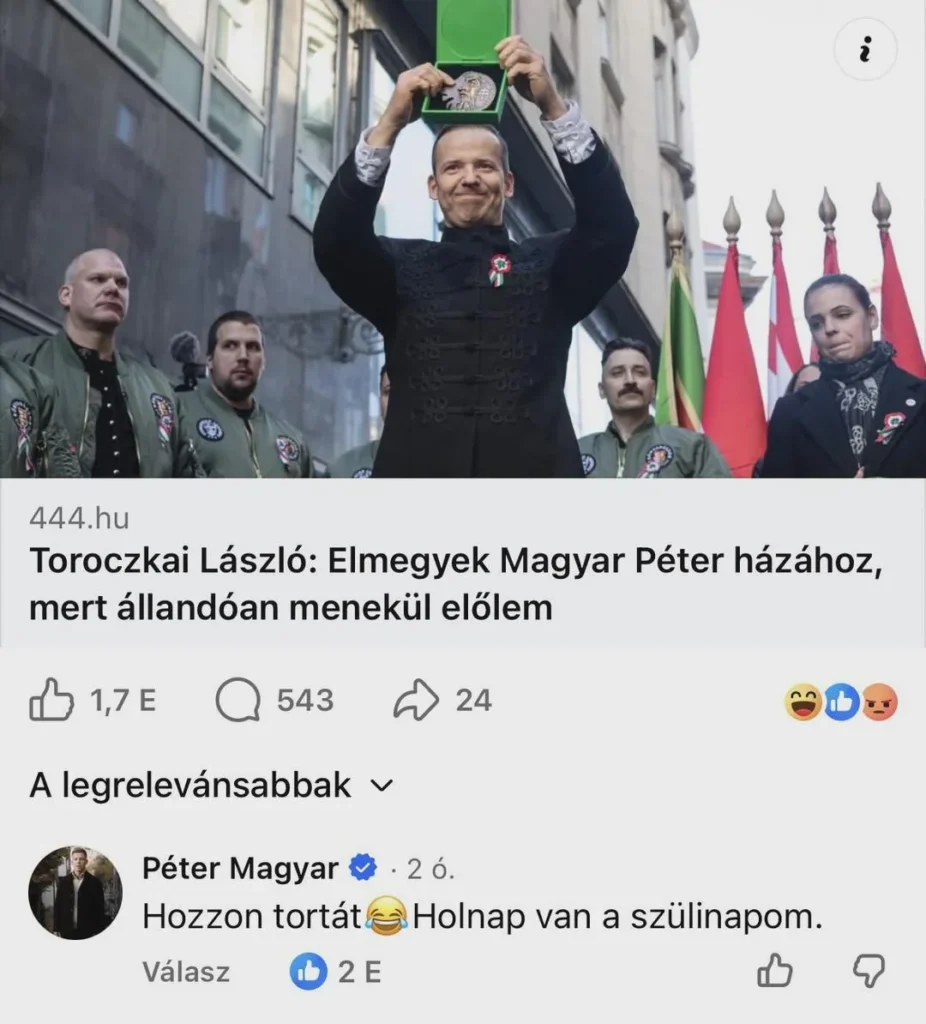
Task: Like the post with the thumbs-up icon
Action: 51,700
